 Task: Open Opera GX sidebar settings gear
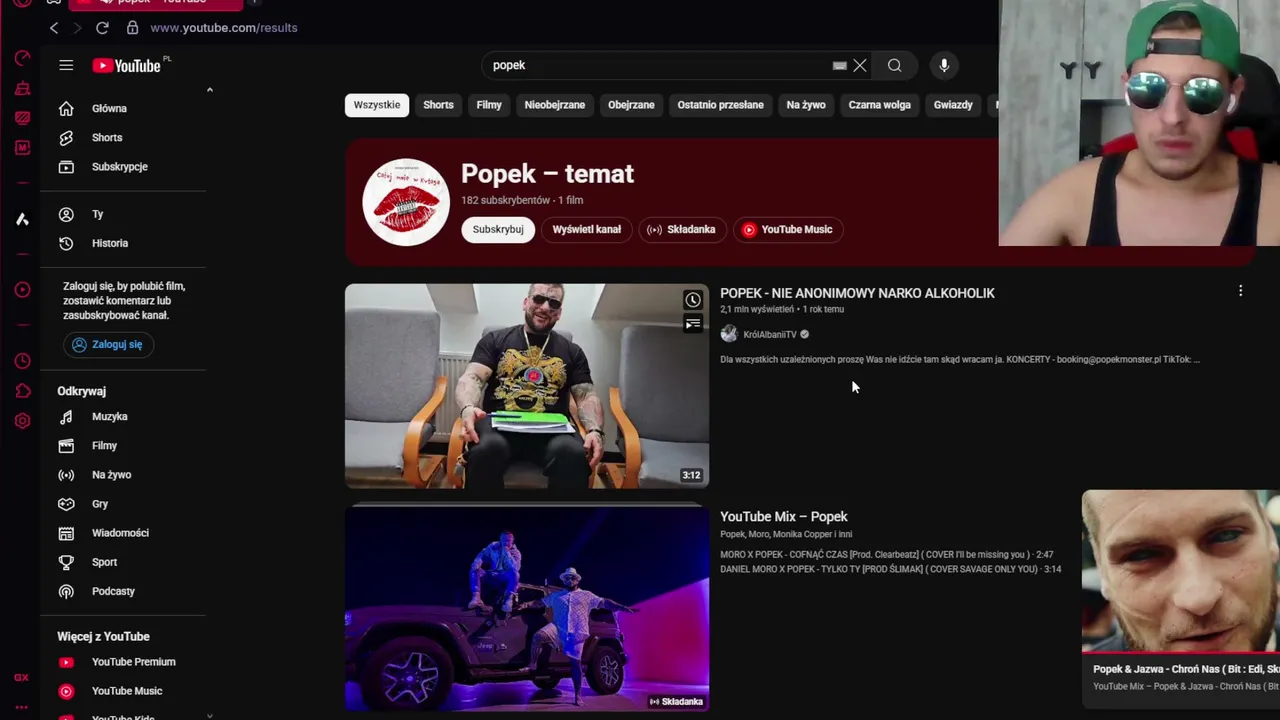pos(22,421)
